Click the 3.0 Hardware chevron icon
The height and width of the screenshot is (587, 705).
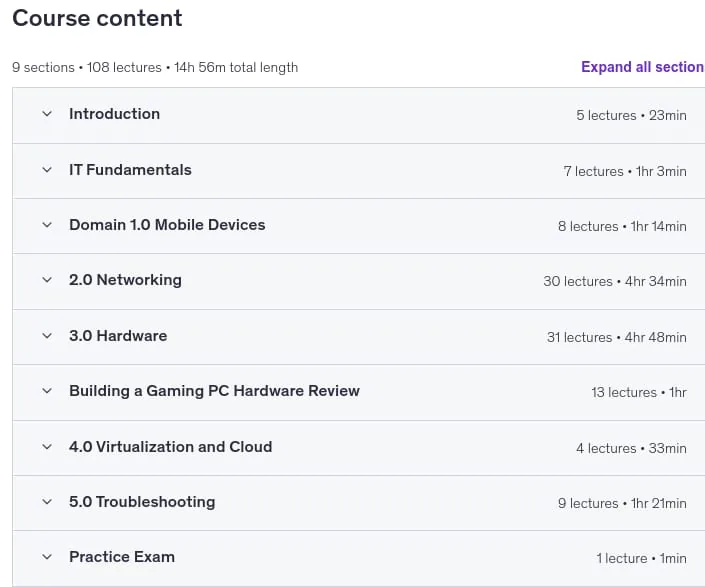point(47,336)
